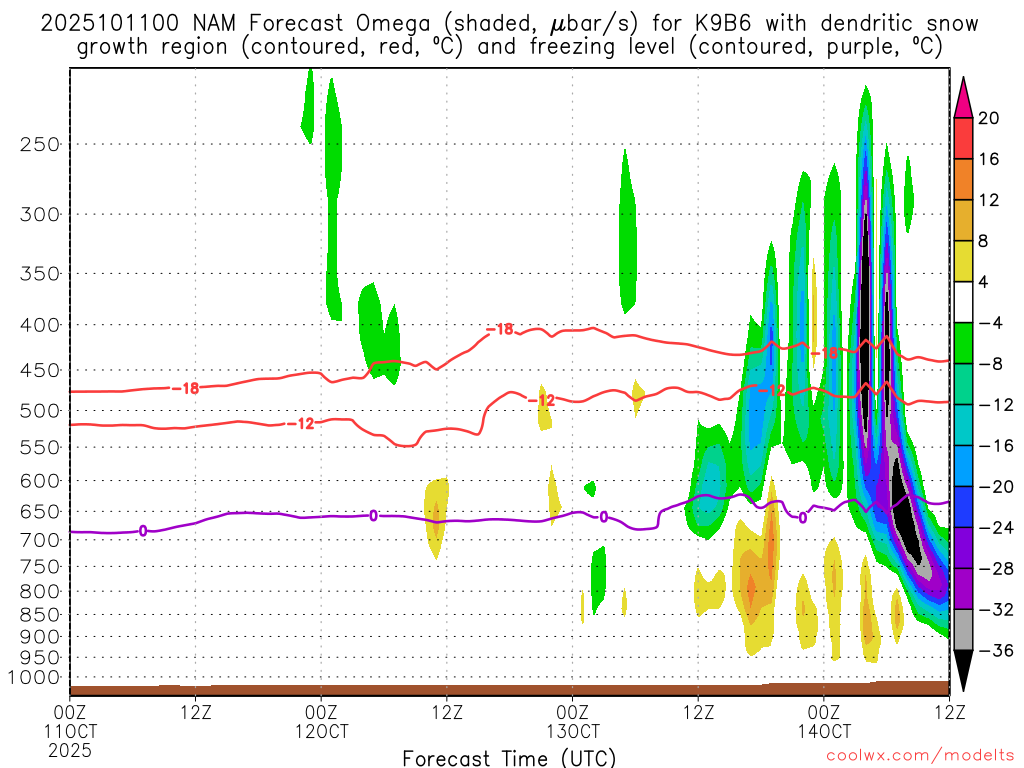Click the 800 pressure axis label
Screen dimensions: 1024x768
click(40, 592)
